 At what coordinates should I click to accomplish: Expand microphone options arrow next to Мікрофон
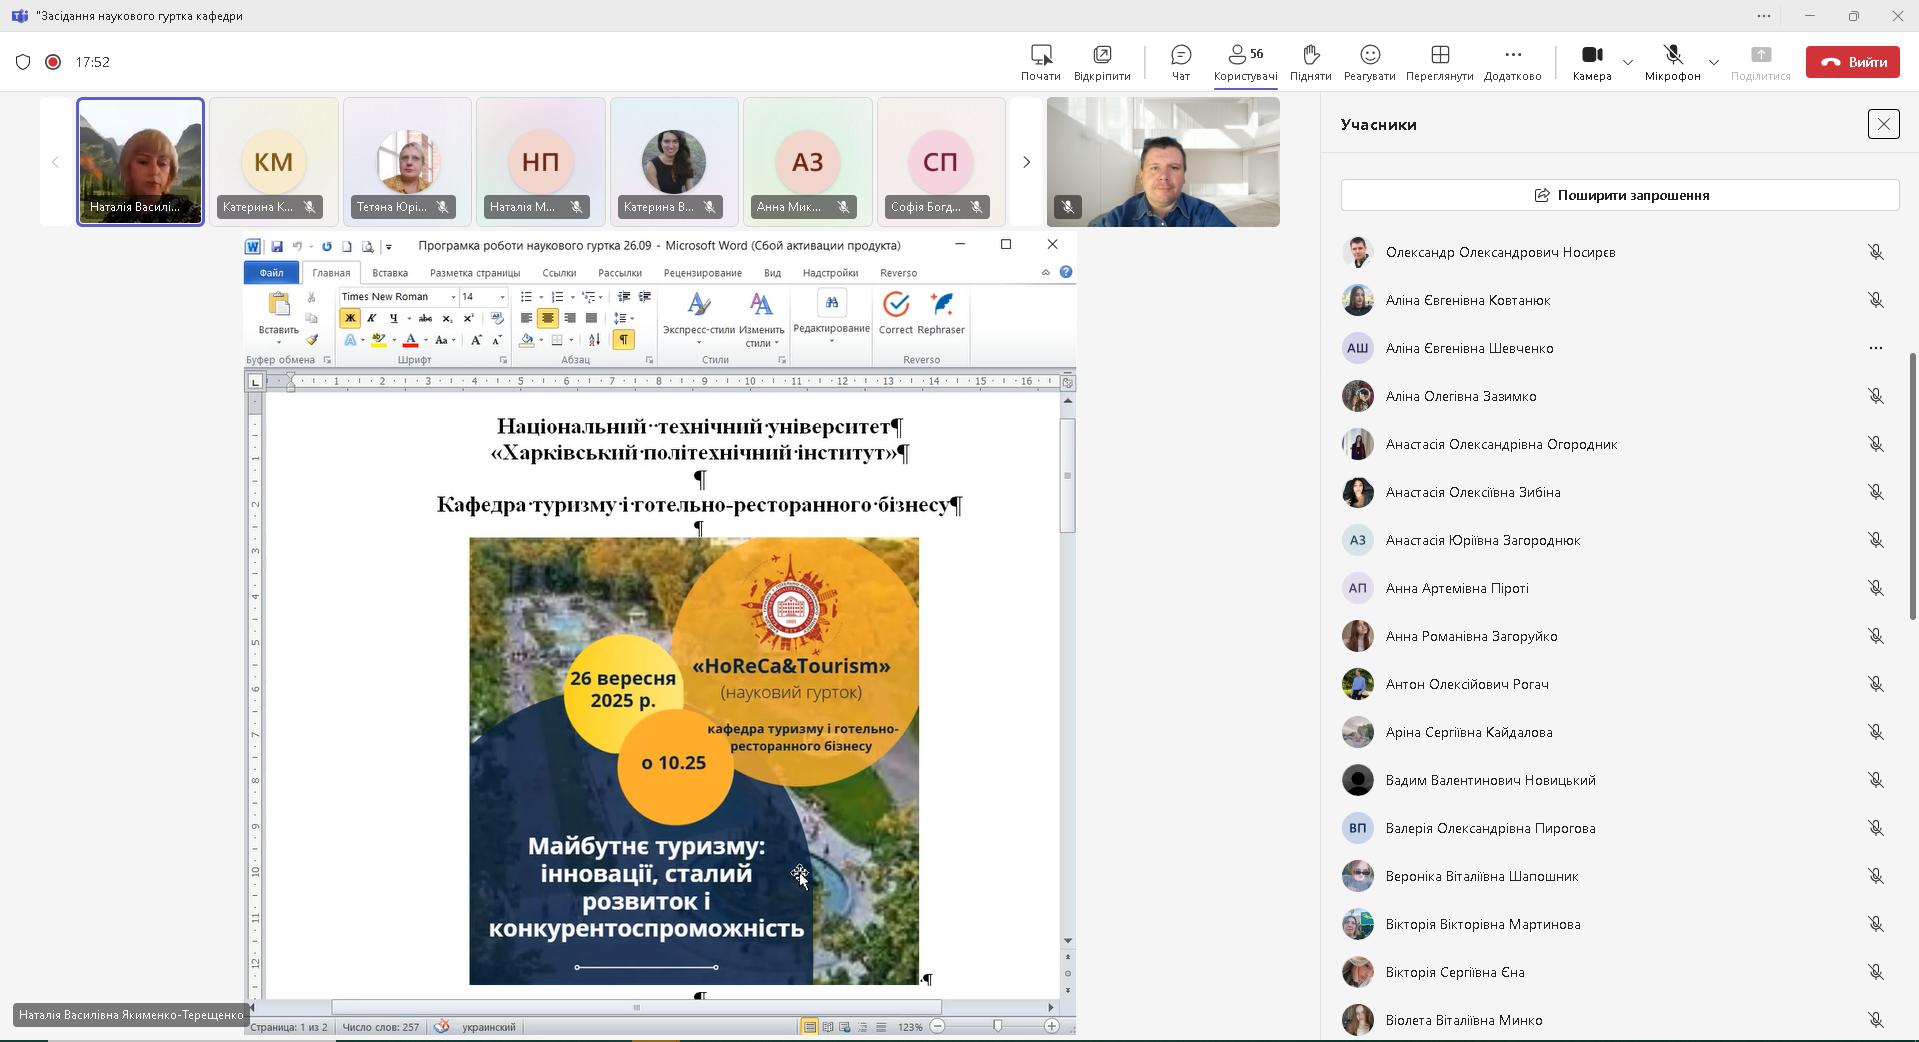[1713, 62]
